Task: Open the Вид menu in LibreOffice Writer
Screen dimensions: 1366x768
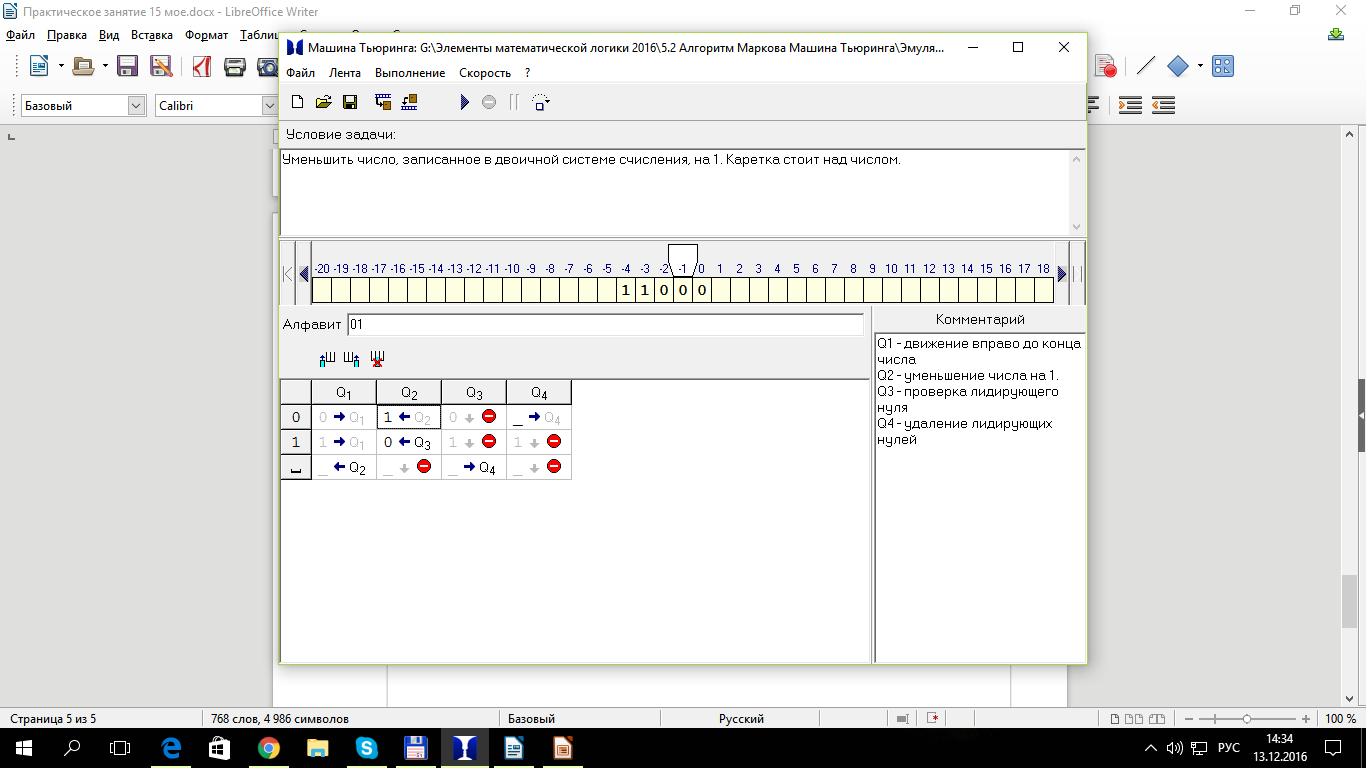Action: point(109,35)
